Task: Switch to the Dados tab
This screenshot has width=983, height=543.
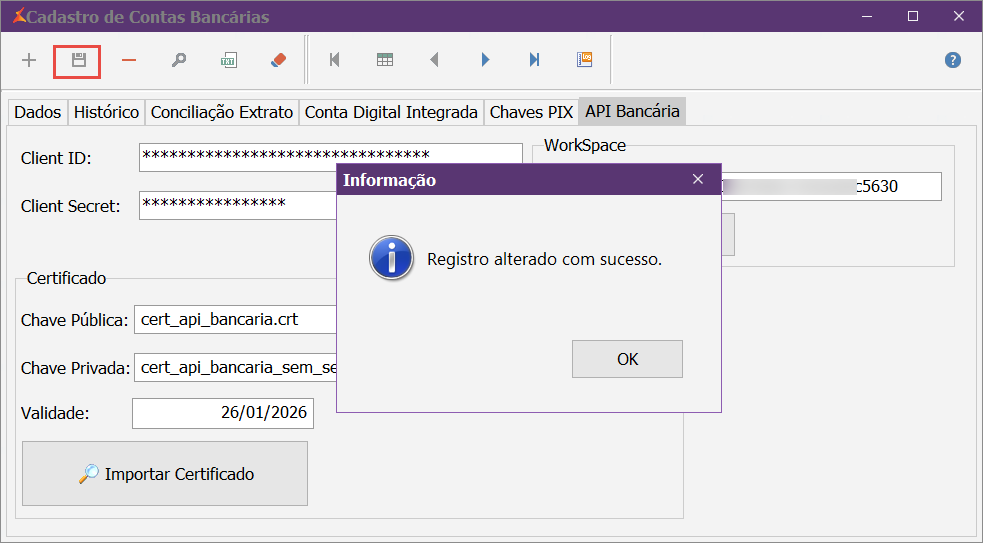Action: [38, 112]
